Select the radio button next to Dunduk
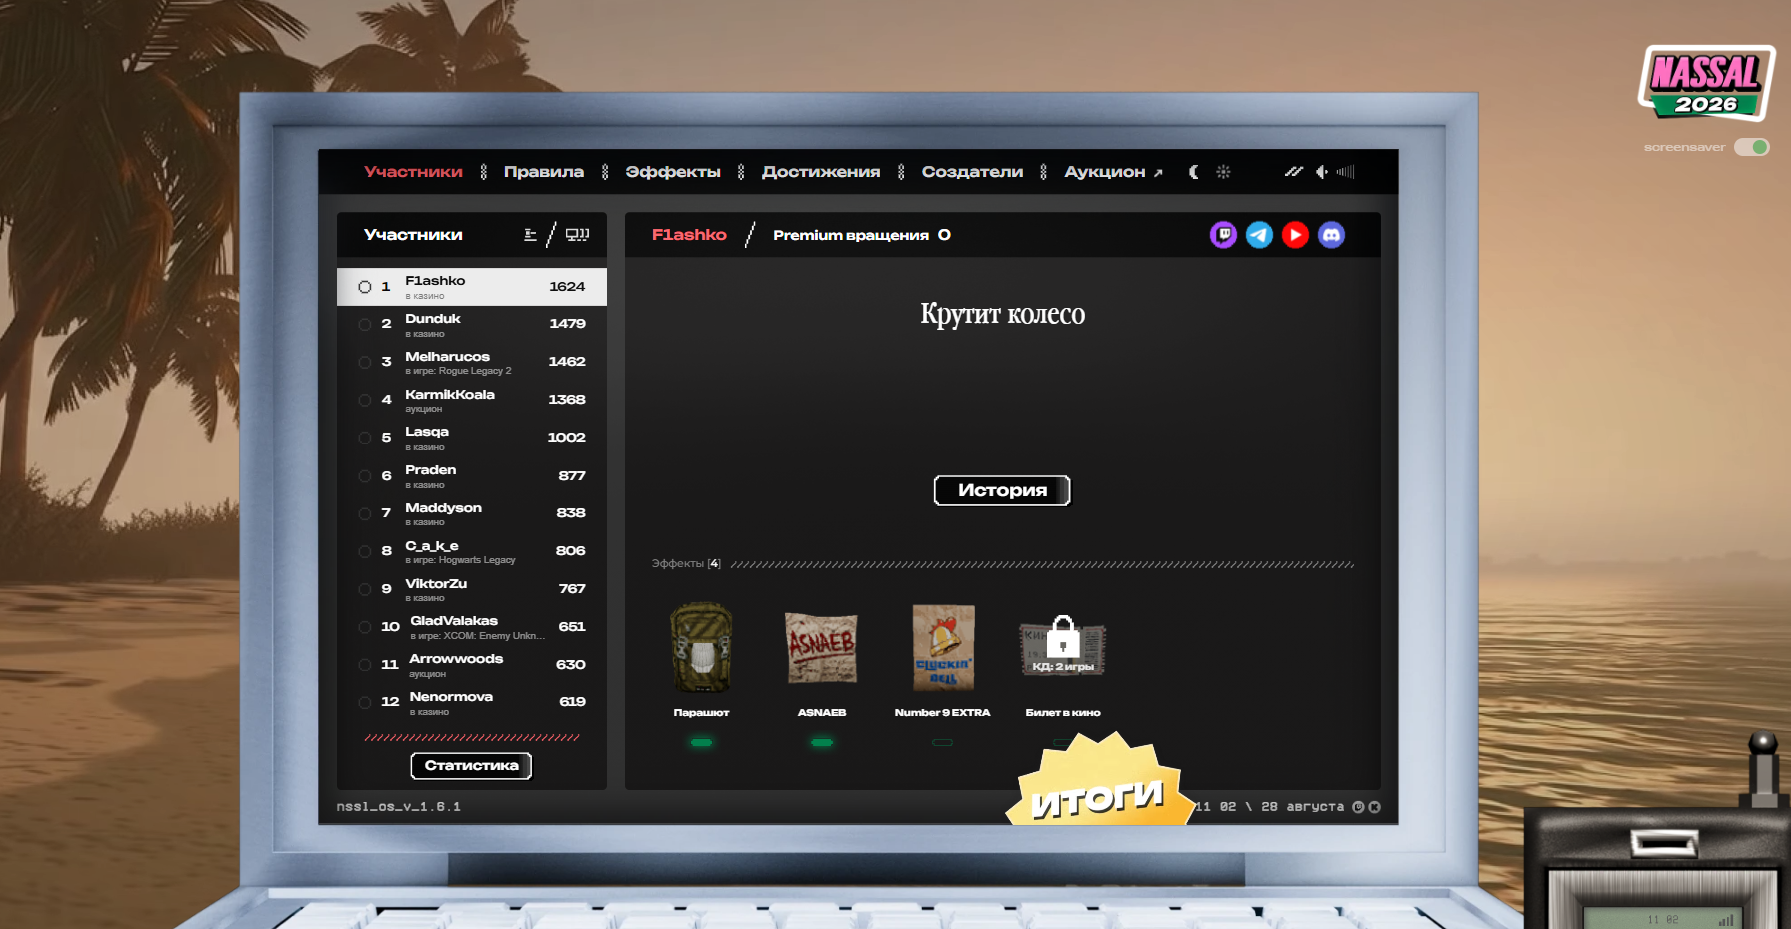 [365, 324]
